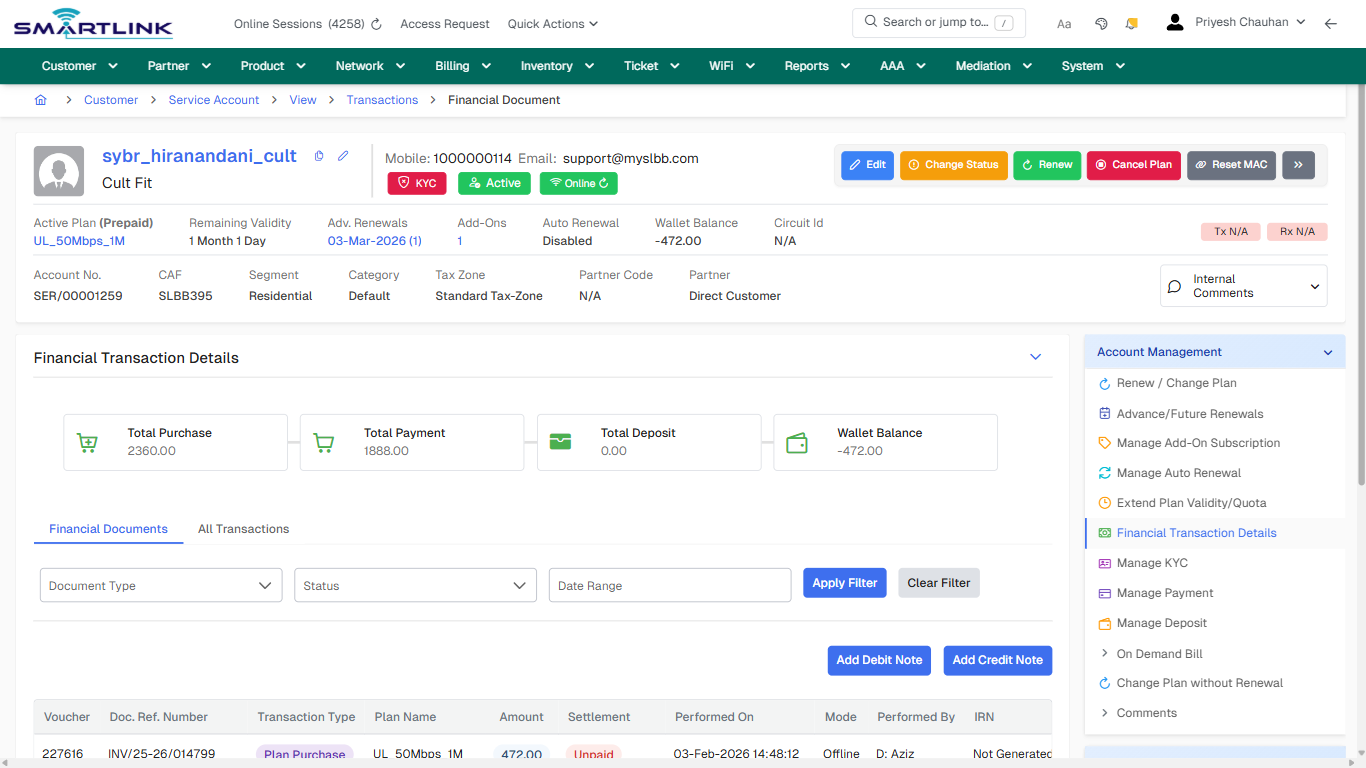1366x768 pixels.
Task: Edit customer name via the pencil icon
Action: [x=343, y=156]
